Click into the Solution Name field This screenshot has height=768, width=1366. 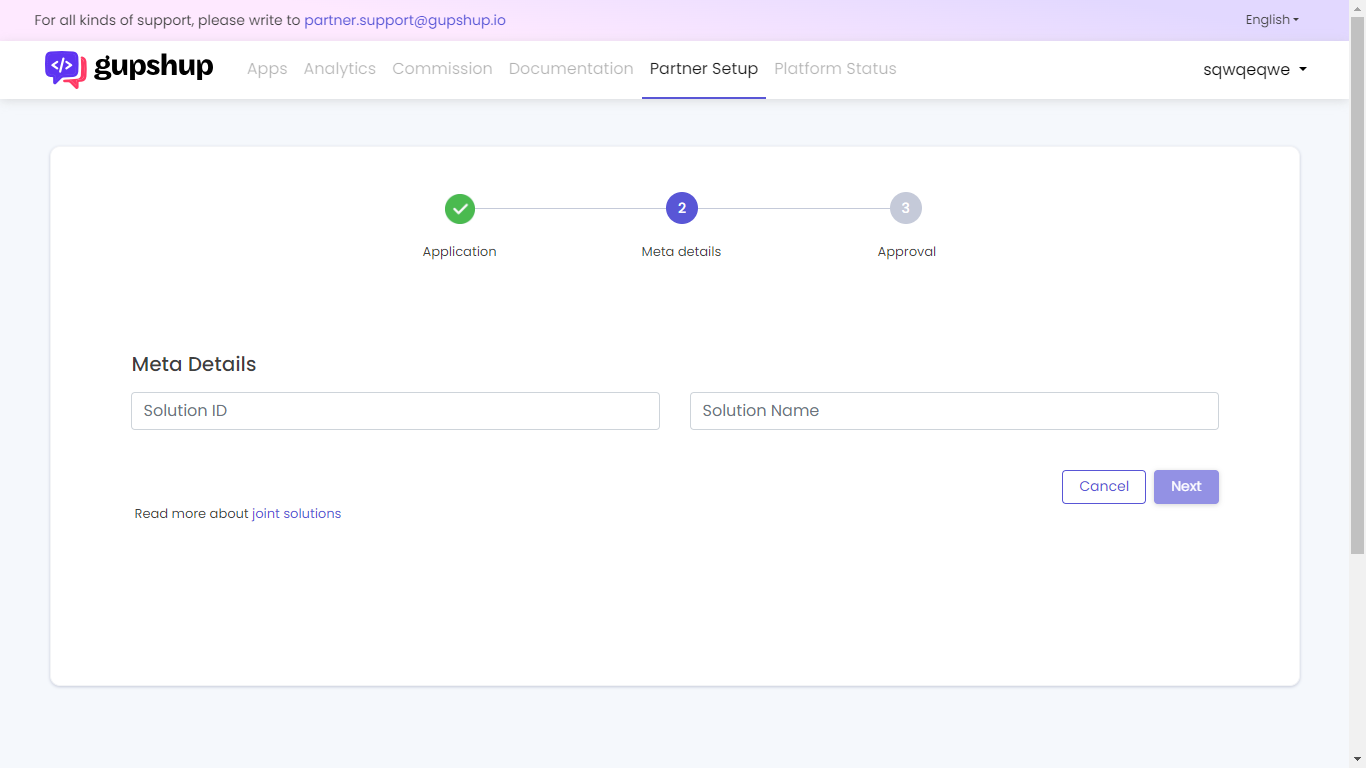click(953, 410)
